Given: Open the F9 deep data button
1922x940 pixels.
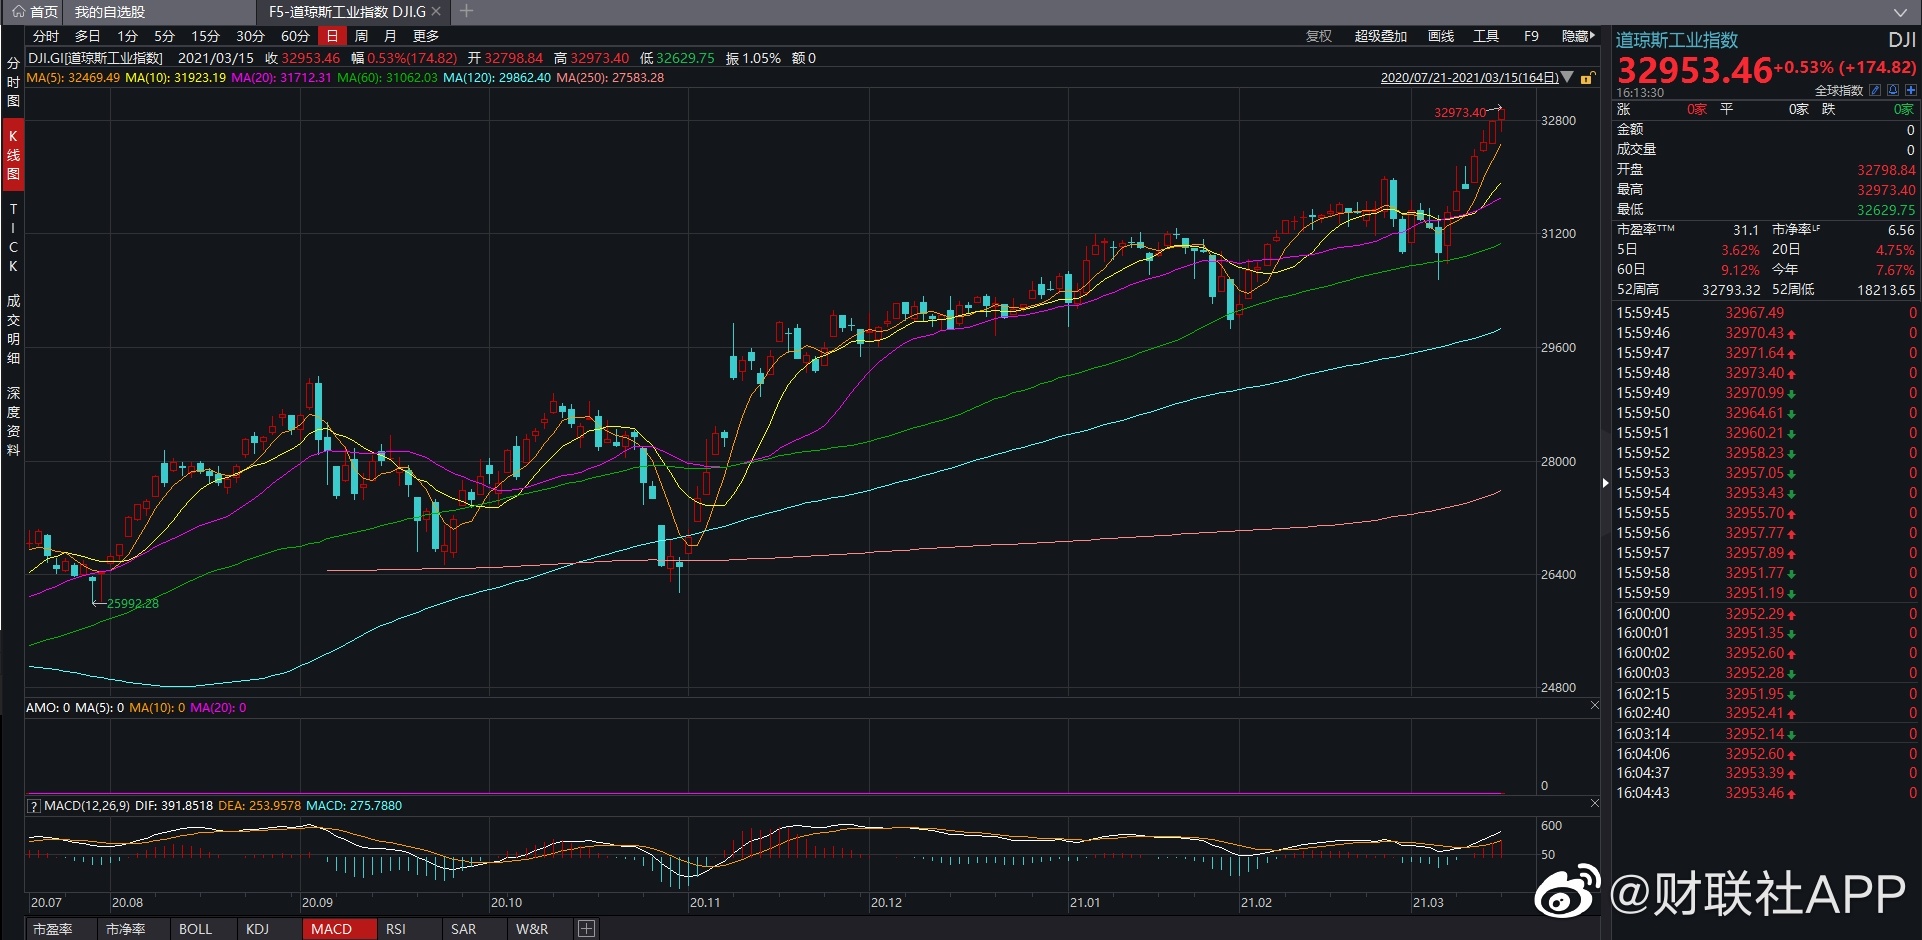Looking at the screenshot, I should (x=1531, y=36).
